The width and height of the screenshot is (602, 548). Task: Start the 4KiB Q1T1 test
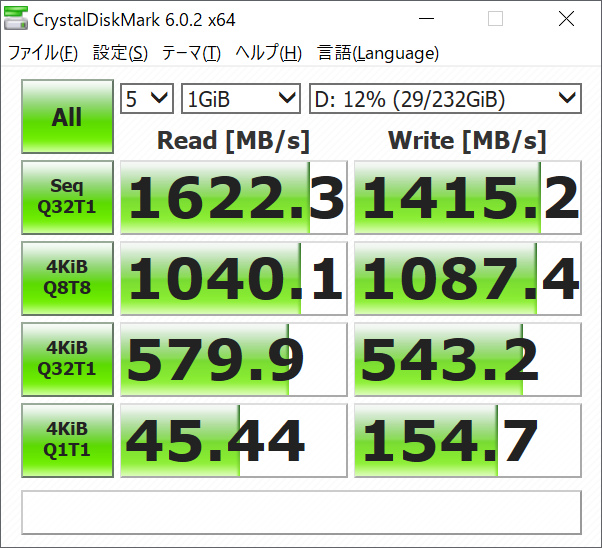(x=67, y=440)
